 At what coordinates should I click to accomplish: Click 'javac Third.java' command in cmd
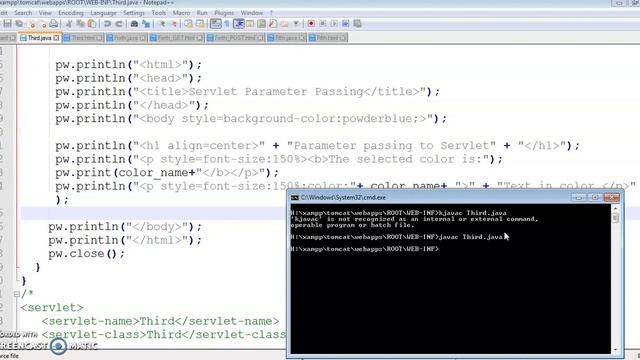coord(471,237)
